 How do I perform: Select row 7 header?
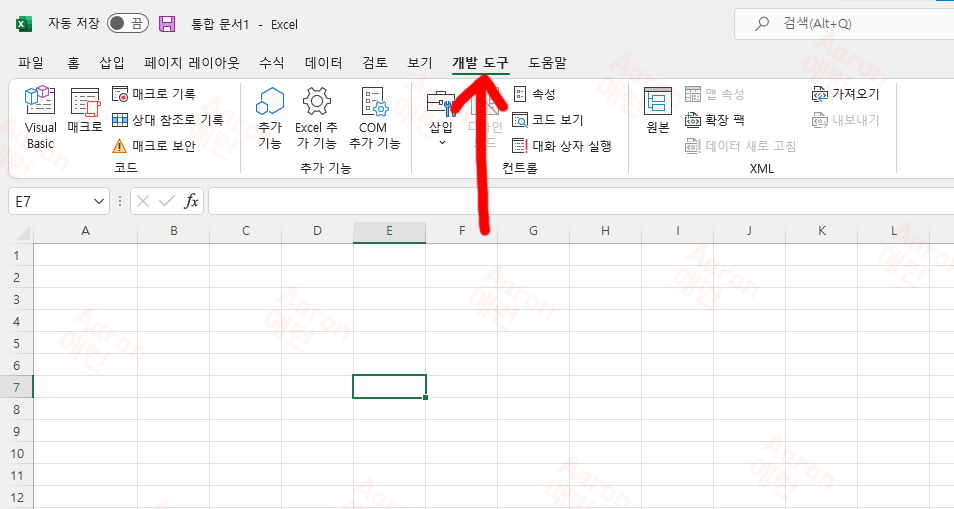(16, 387)
